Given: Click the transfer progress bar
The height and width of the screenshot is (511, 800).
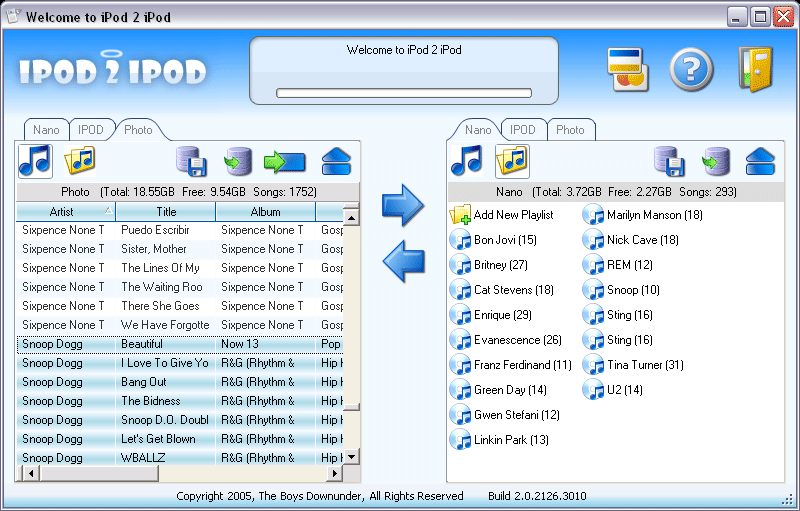Looking at the screenshot, I should coord(404,93).
